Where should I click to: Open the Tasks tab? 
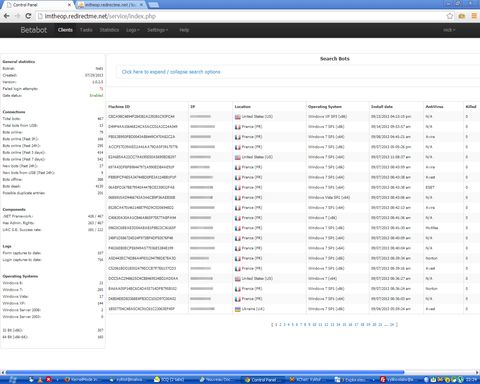coord(86,30)
